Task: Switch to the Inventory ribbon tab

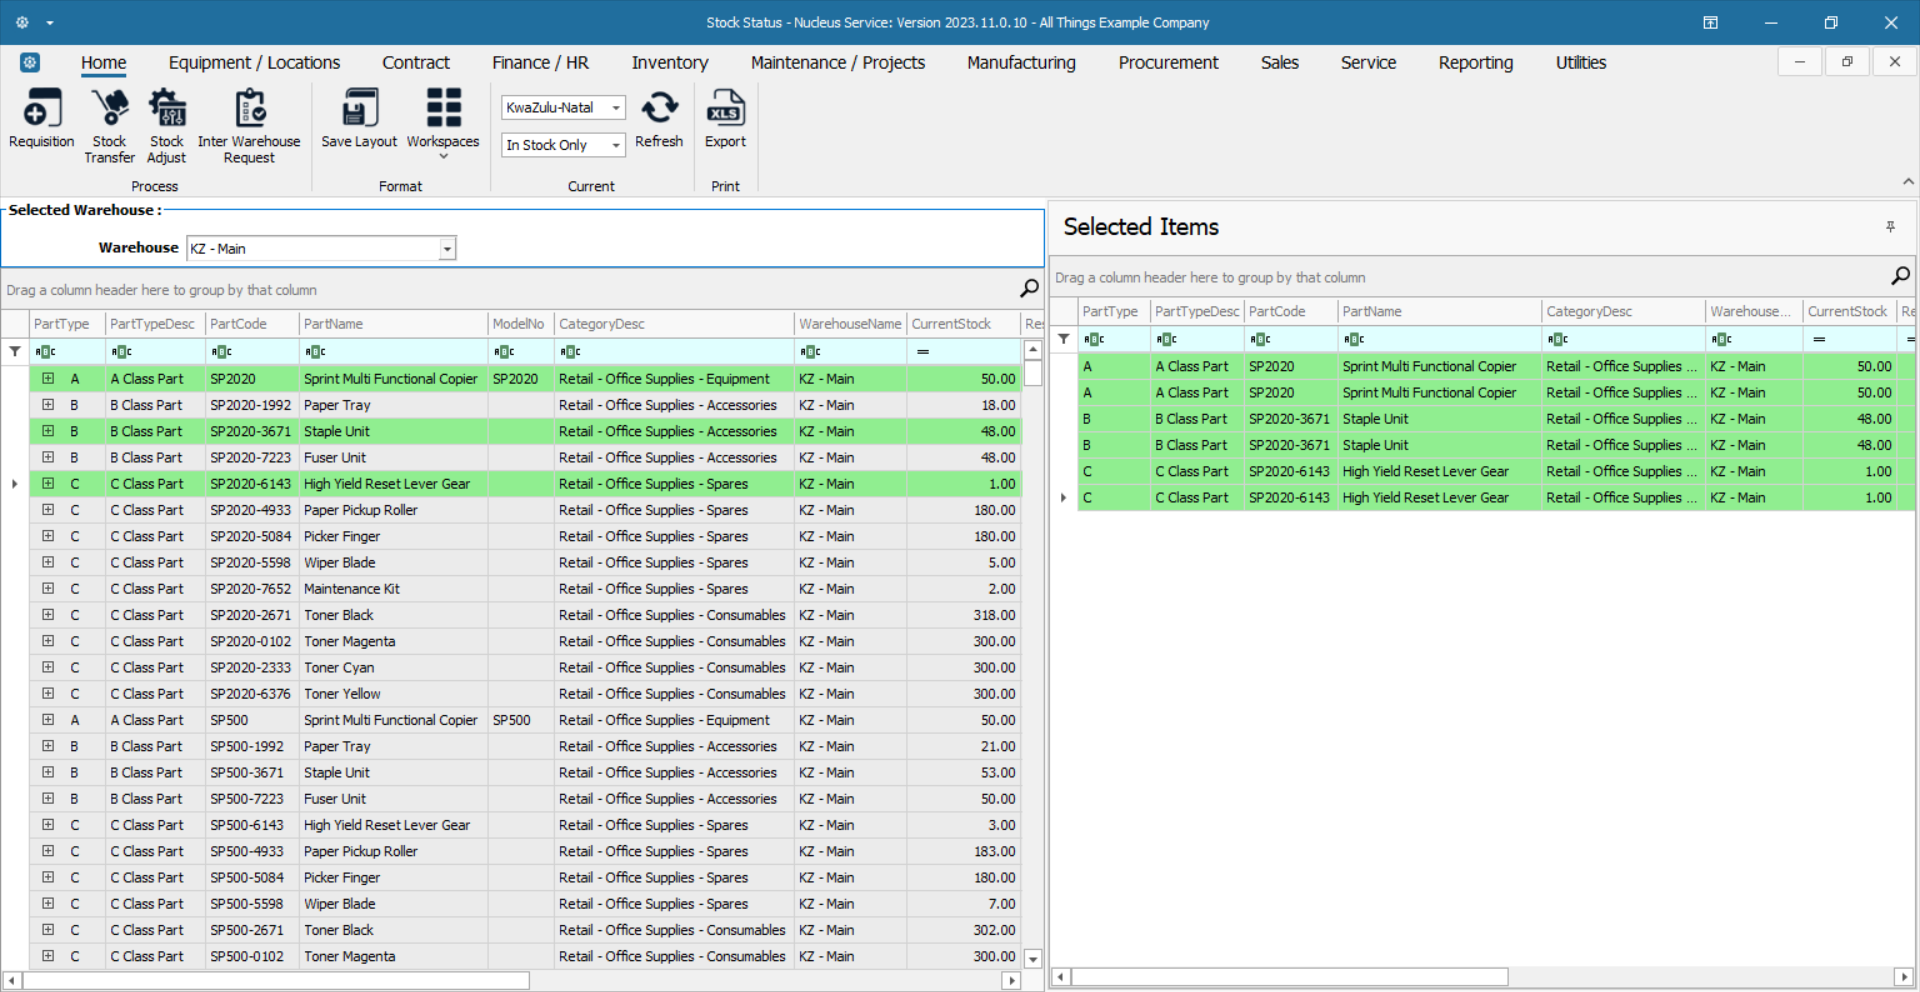Action: (x=669, y=63)
